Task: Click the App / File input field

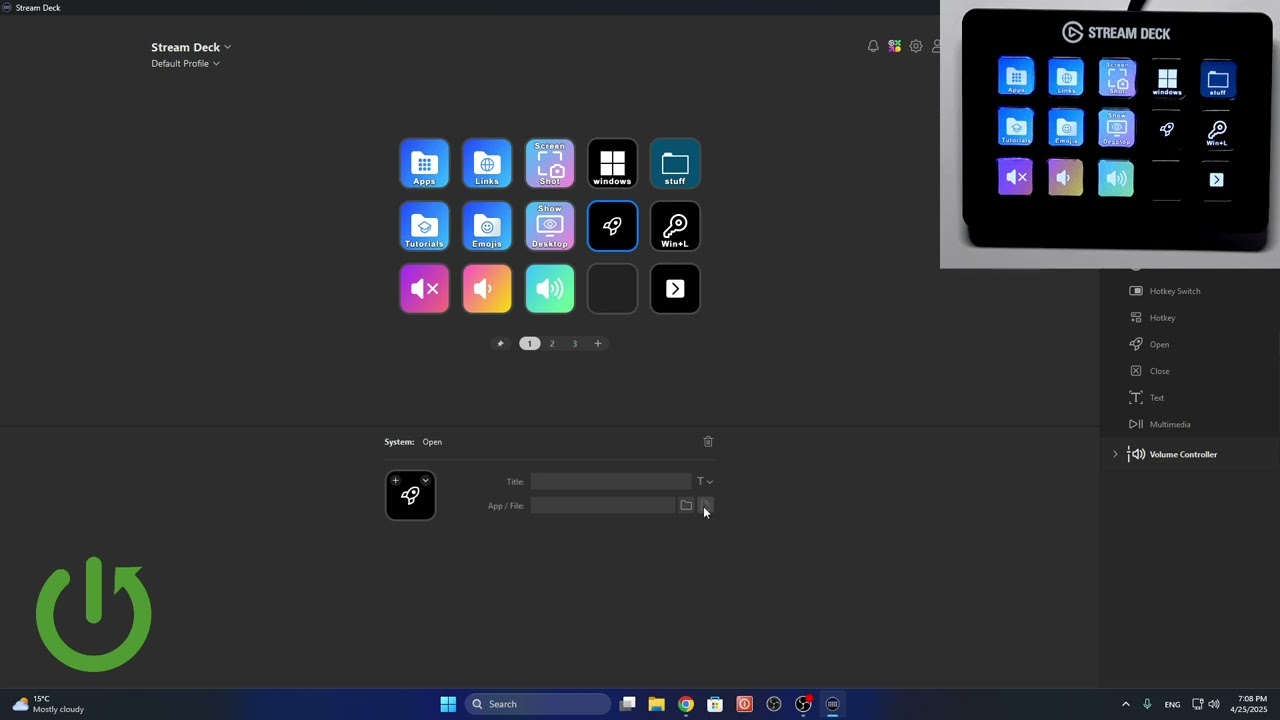Action: coord(603,505)
